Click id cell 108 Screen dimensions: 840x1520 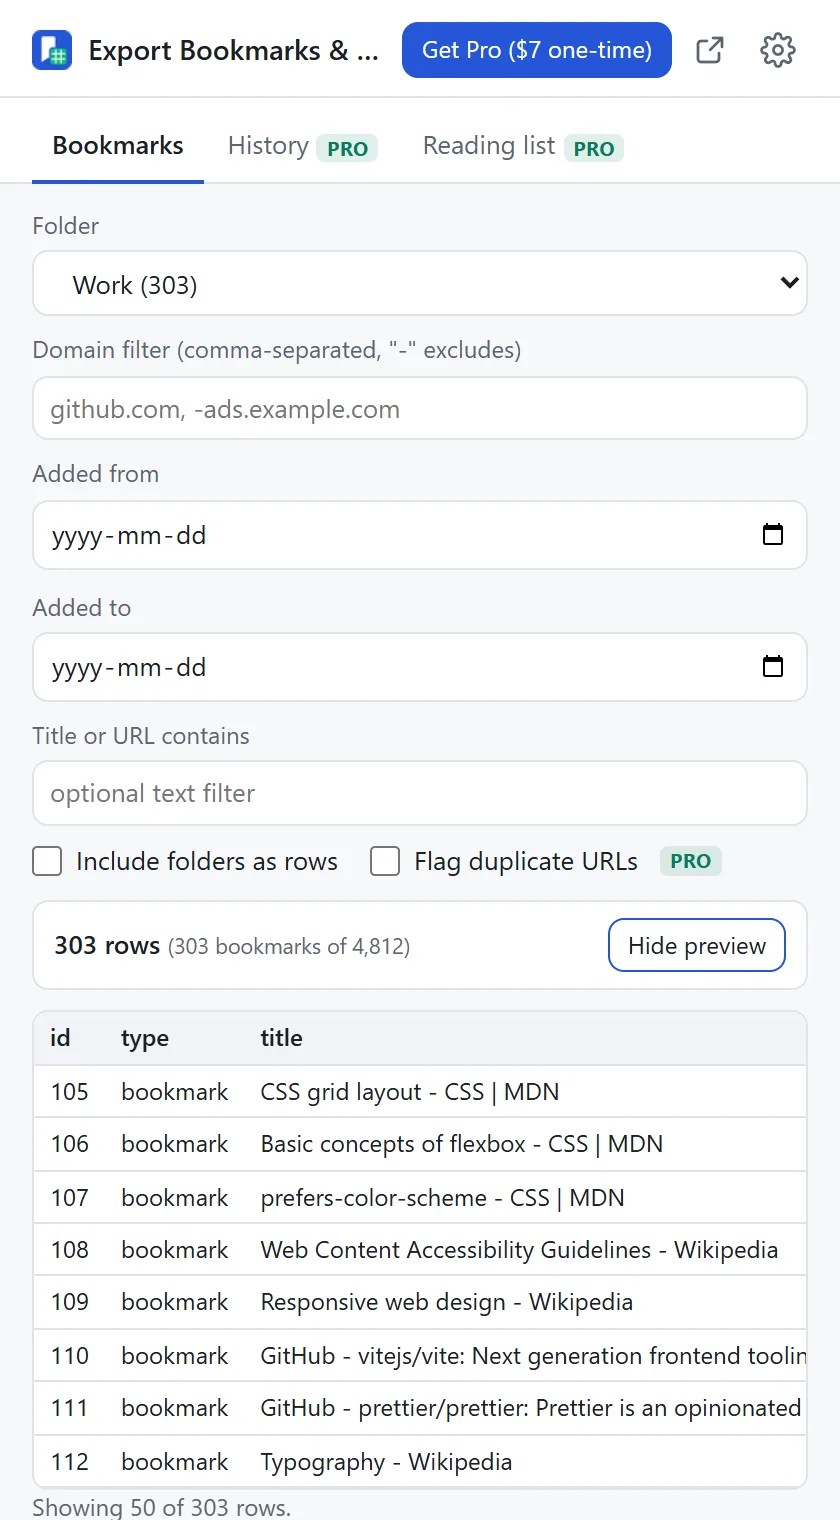click(x=70, y=1249)
